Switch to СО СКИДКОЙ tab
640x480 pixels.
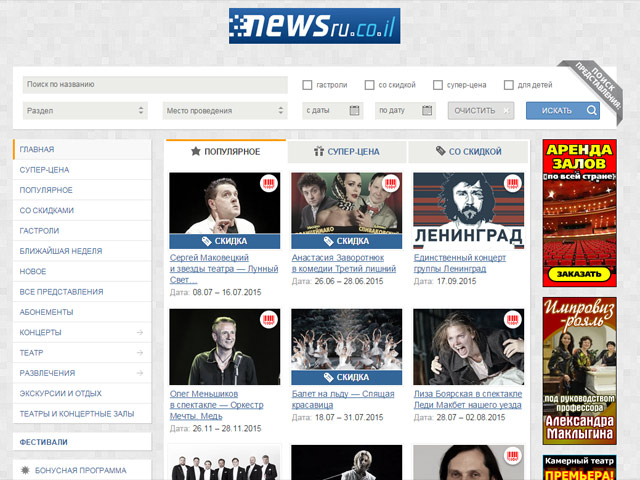(x=468, y=152)
